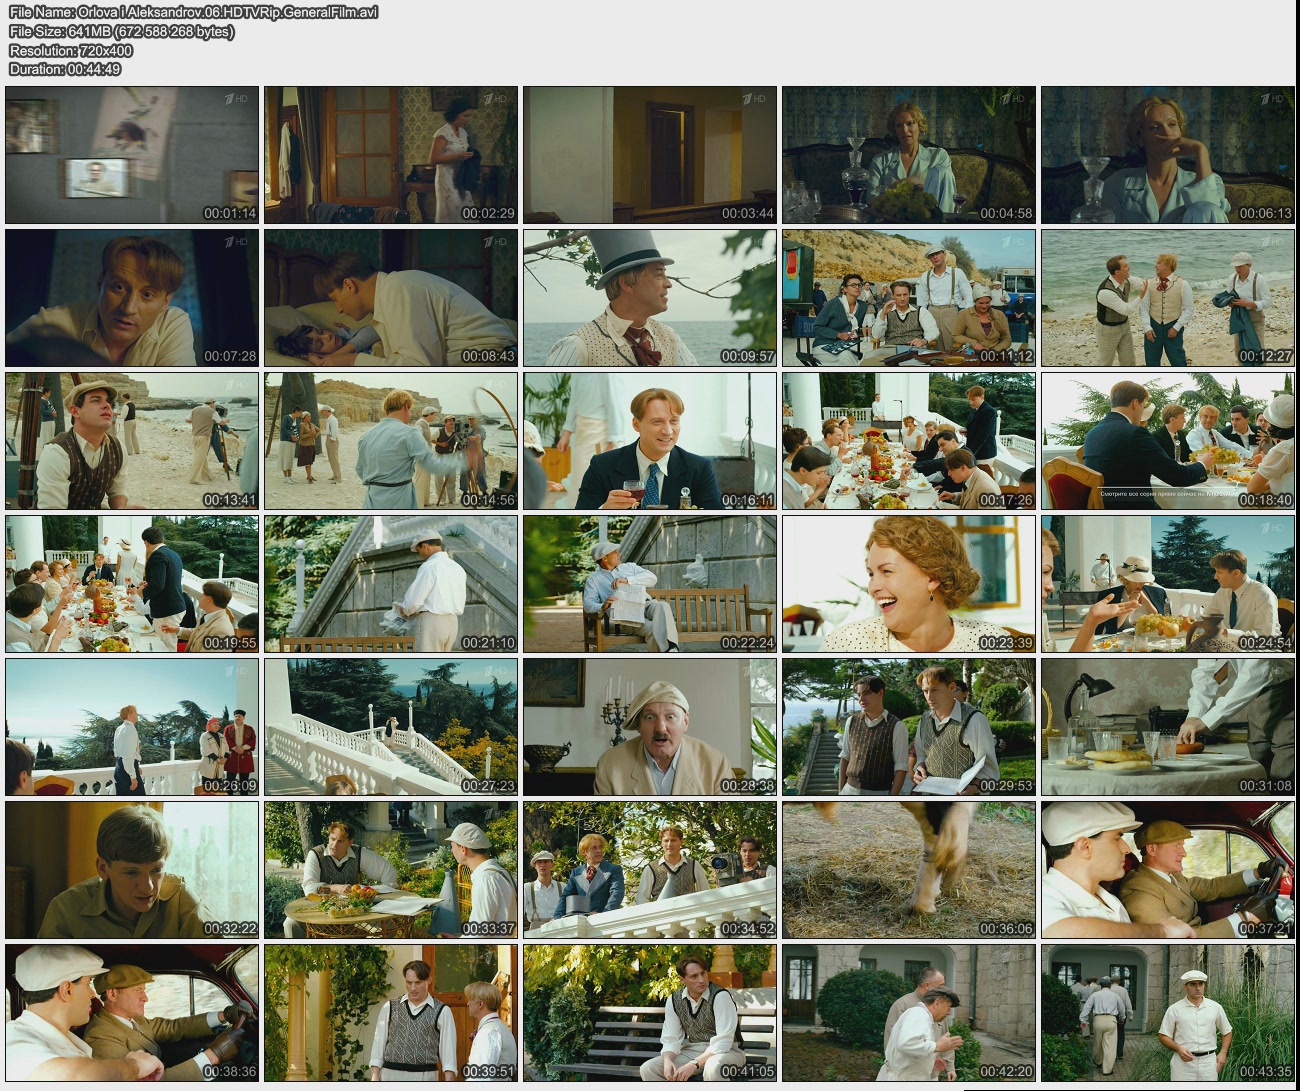Click the thumbnail timestamped 00:01:14

(132, 155)
